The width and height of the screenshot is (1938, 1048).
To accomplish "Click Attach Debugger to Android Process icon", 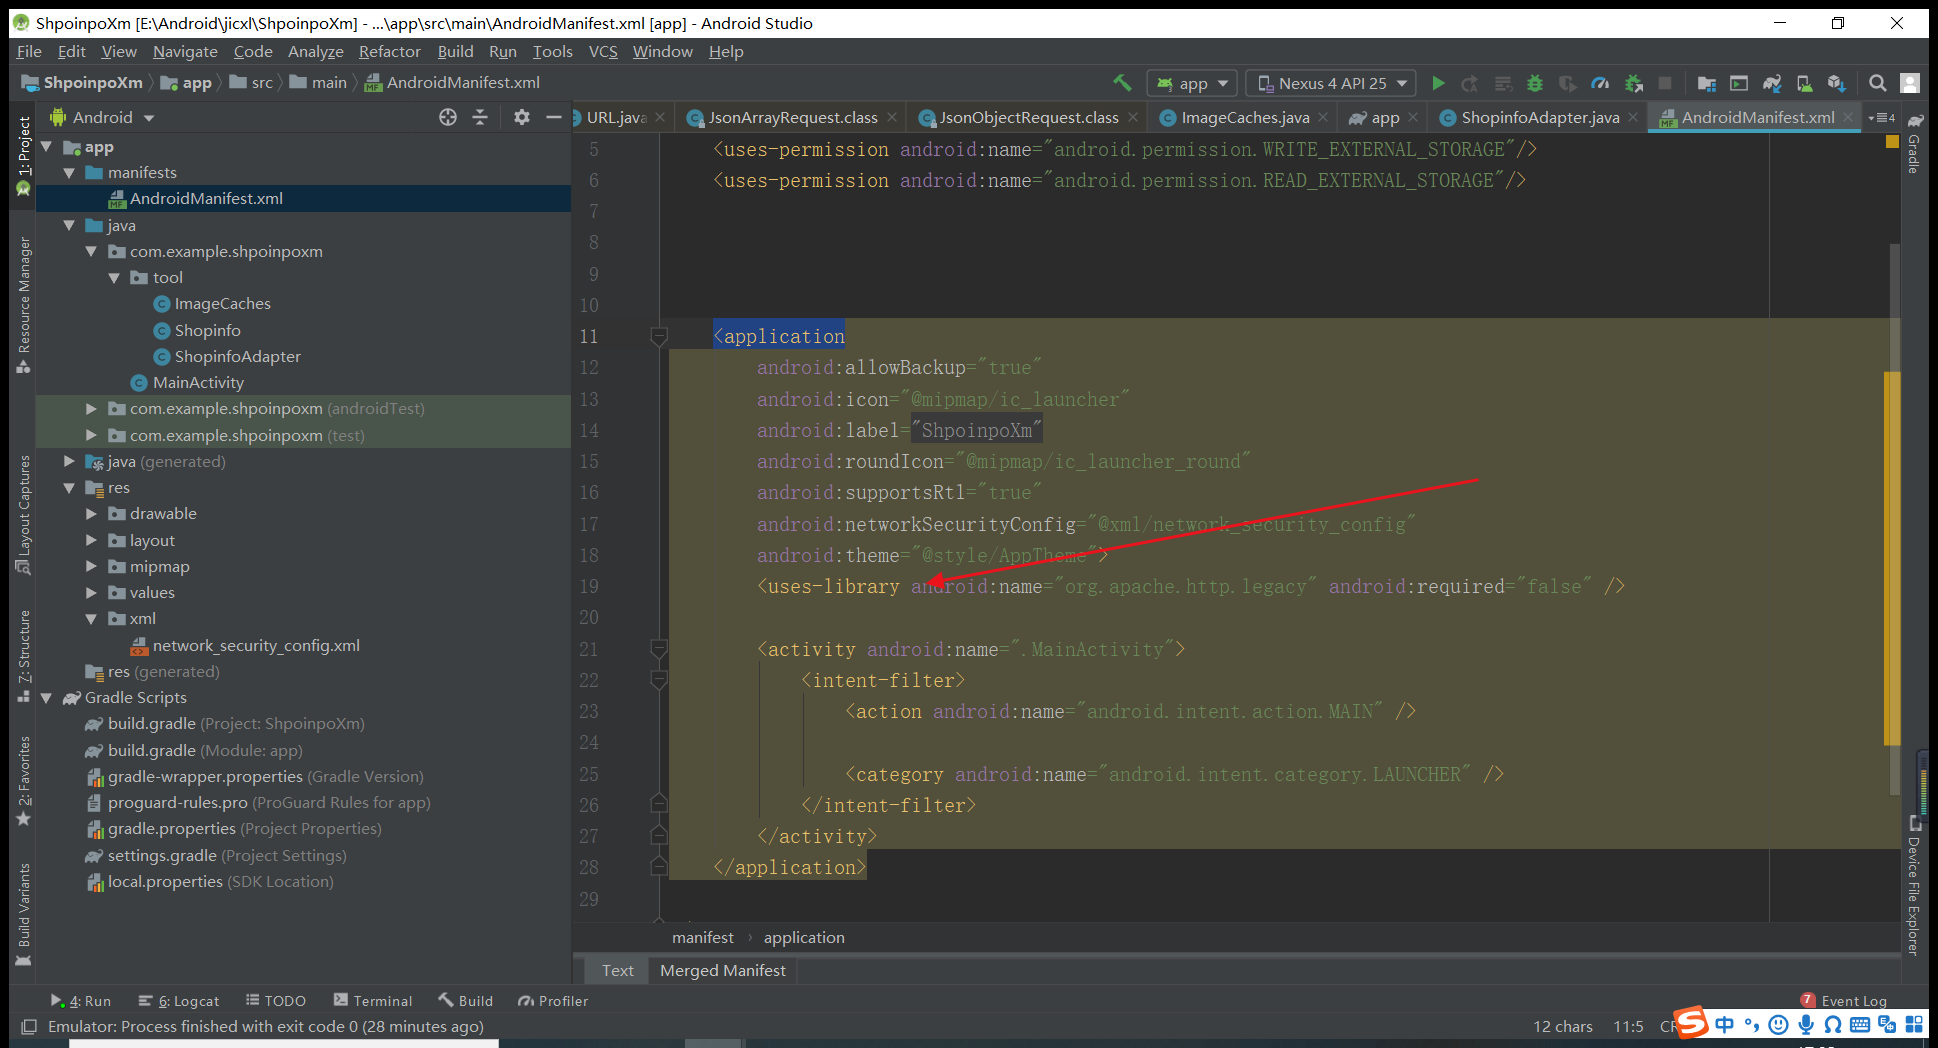I will pyautogui.click(x=1634, y=83).
